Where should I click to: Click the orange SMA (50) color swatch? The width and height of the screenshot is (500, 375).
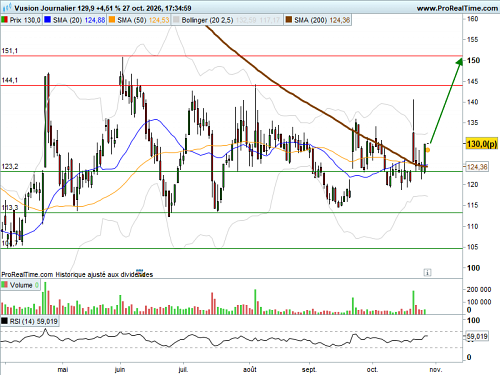tap(112, 20)
